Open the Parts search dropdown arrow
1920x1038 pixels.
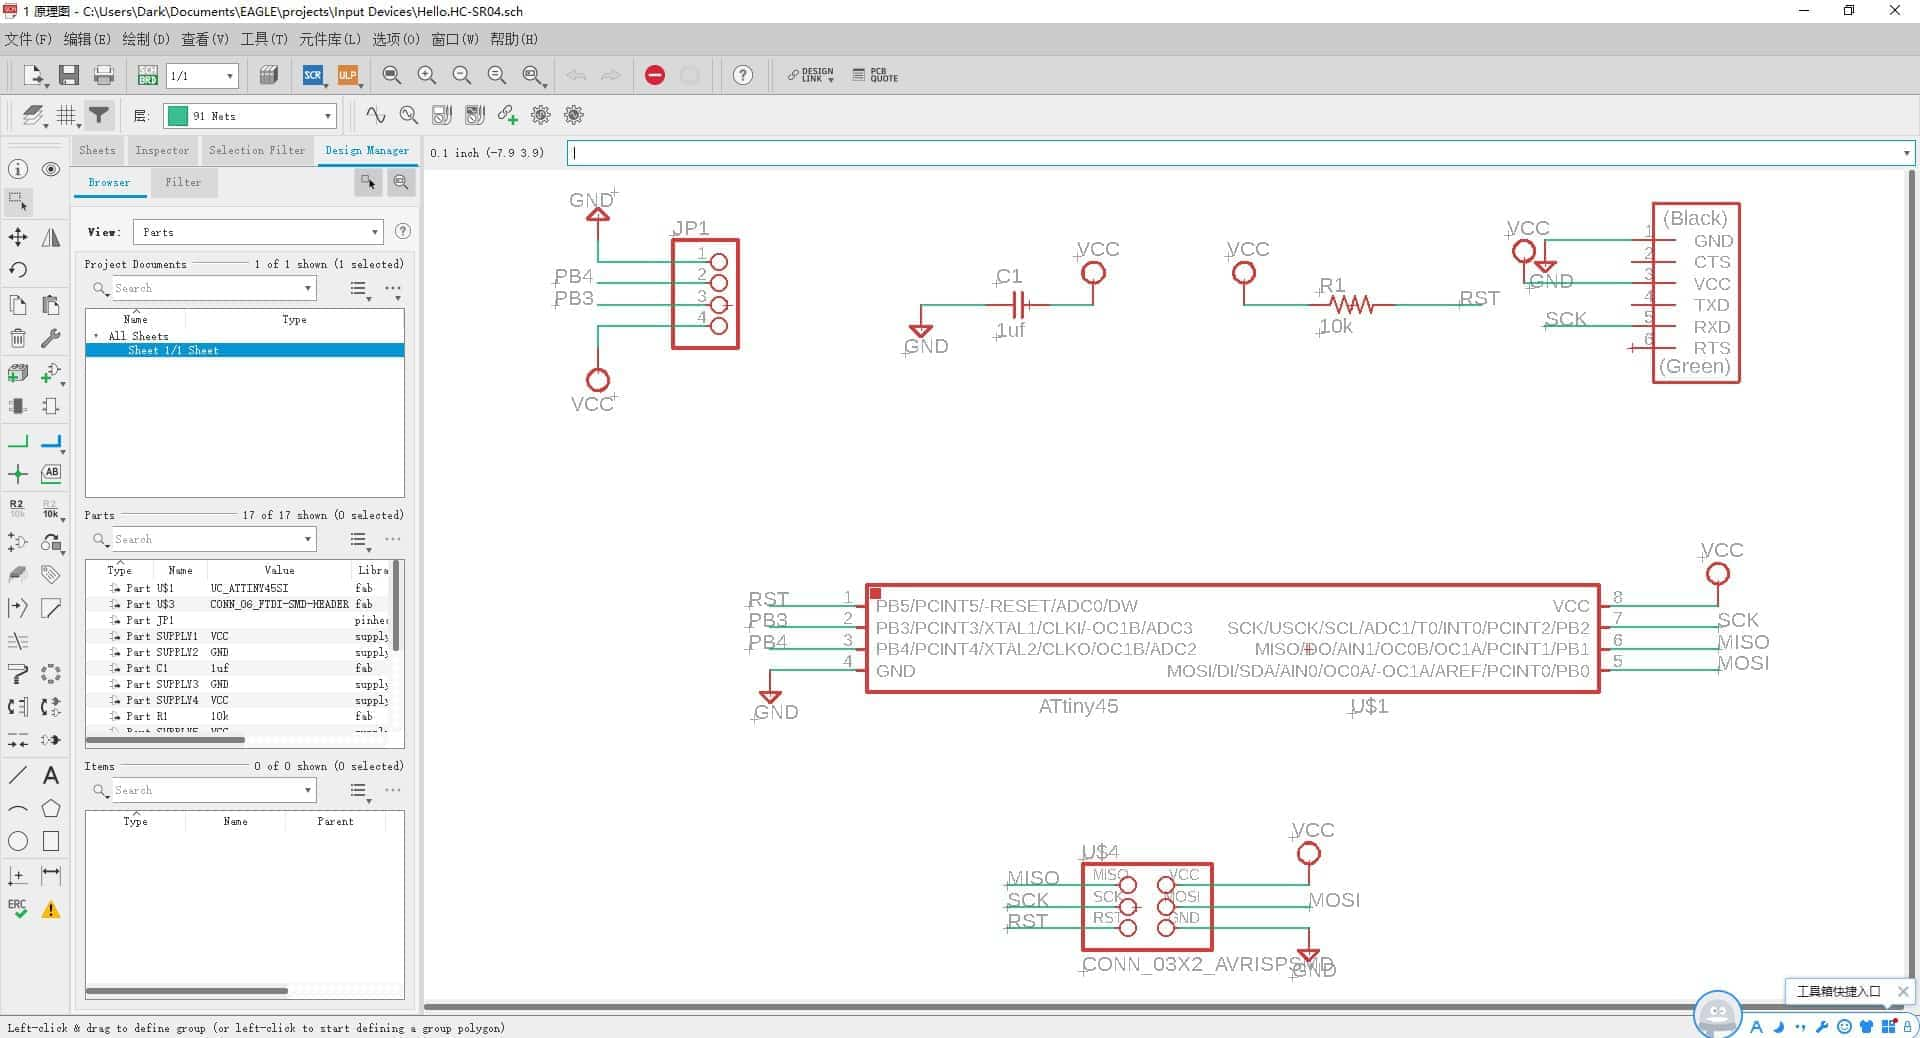[307, 539]
